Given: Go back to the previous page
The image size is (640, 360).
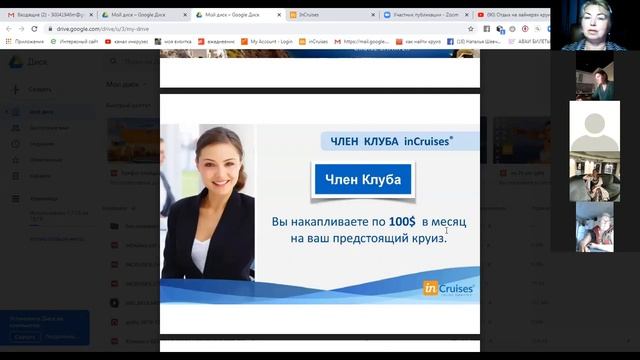Looking at the screenshot, I should point(9,29).
